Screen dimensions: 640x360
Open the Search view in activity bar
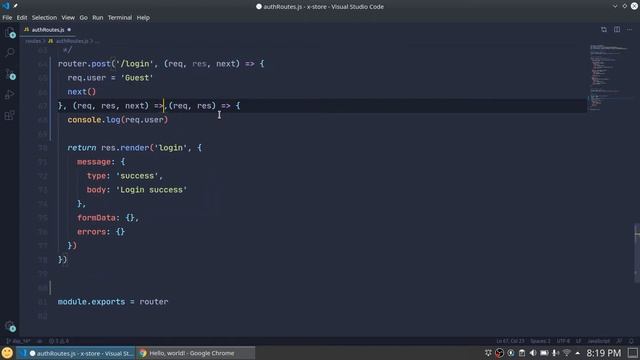[x=10, y=53]
